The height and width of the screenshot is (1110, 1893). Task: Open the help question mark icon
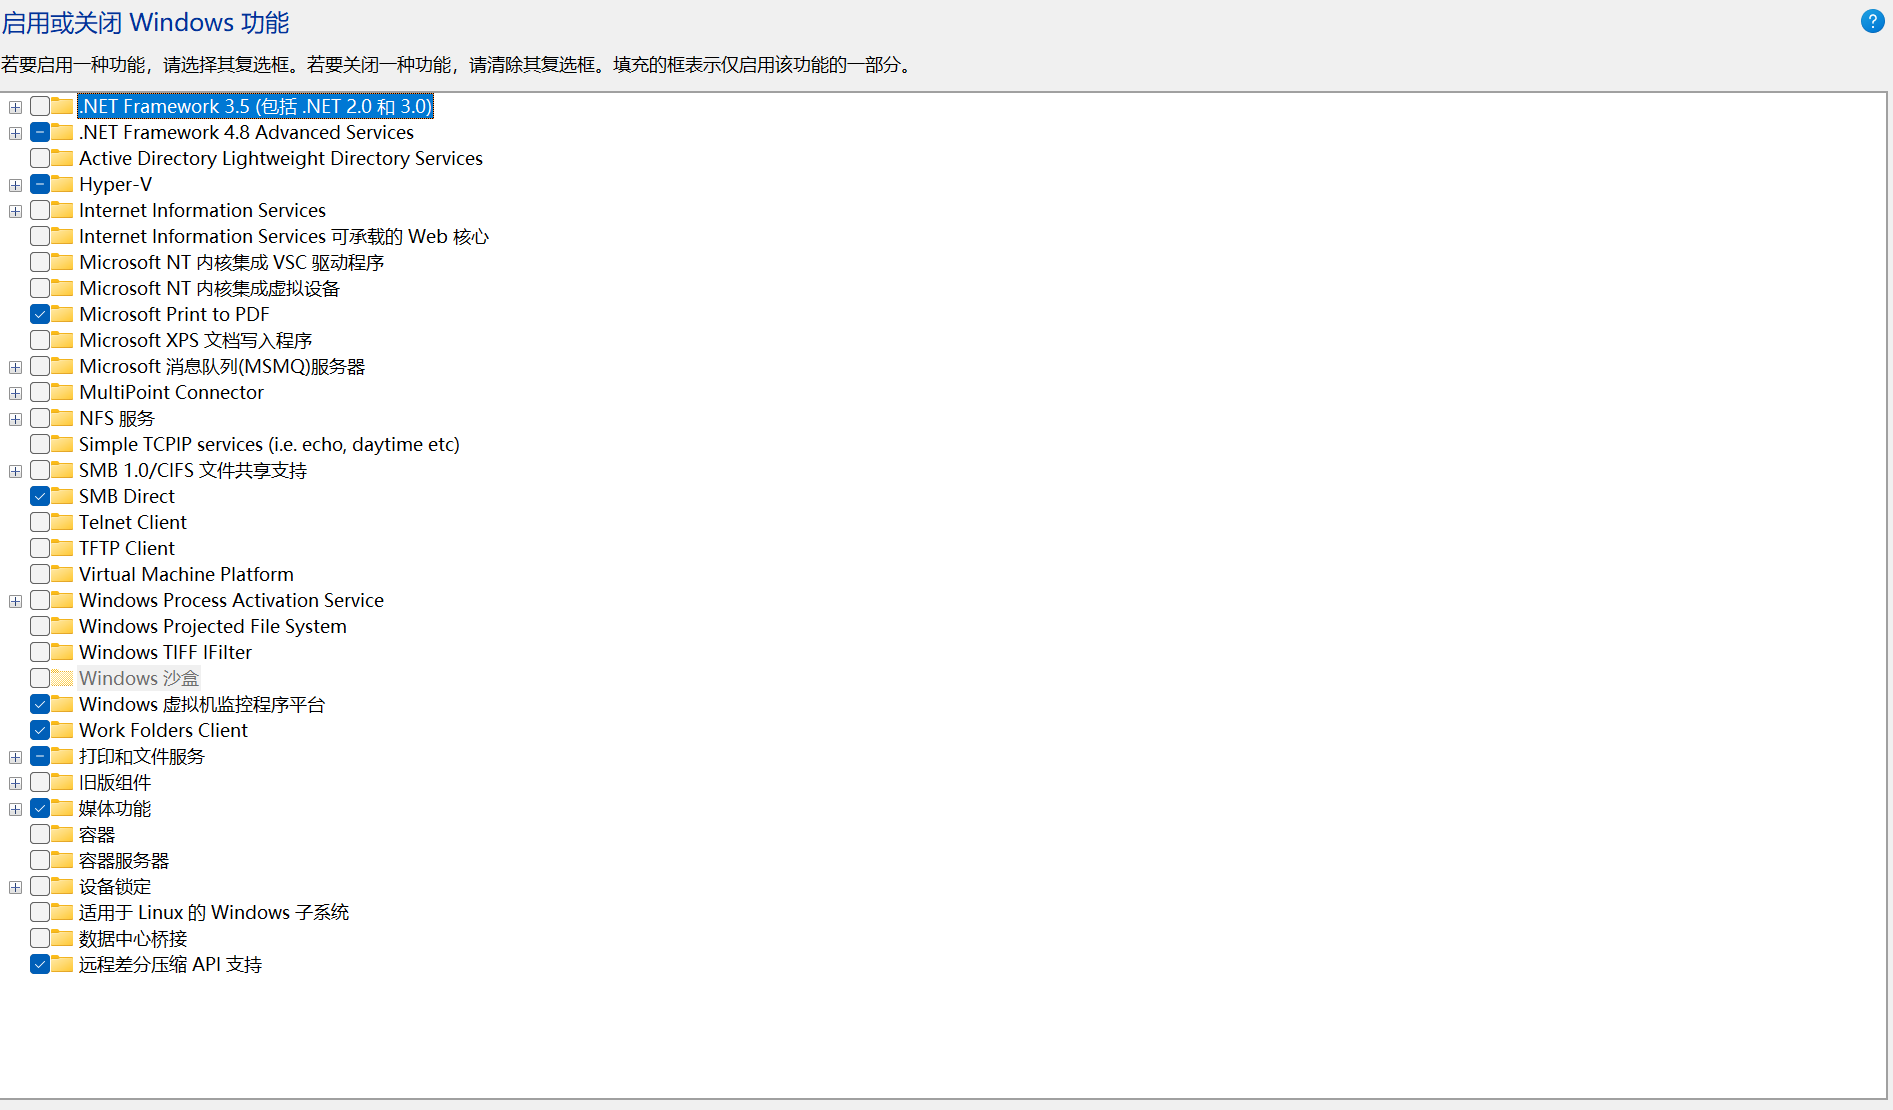tap(1872, 21)
